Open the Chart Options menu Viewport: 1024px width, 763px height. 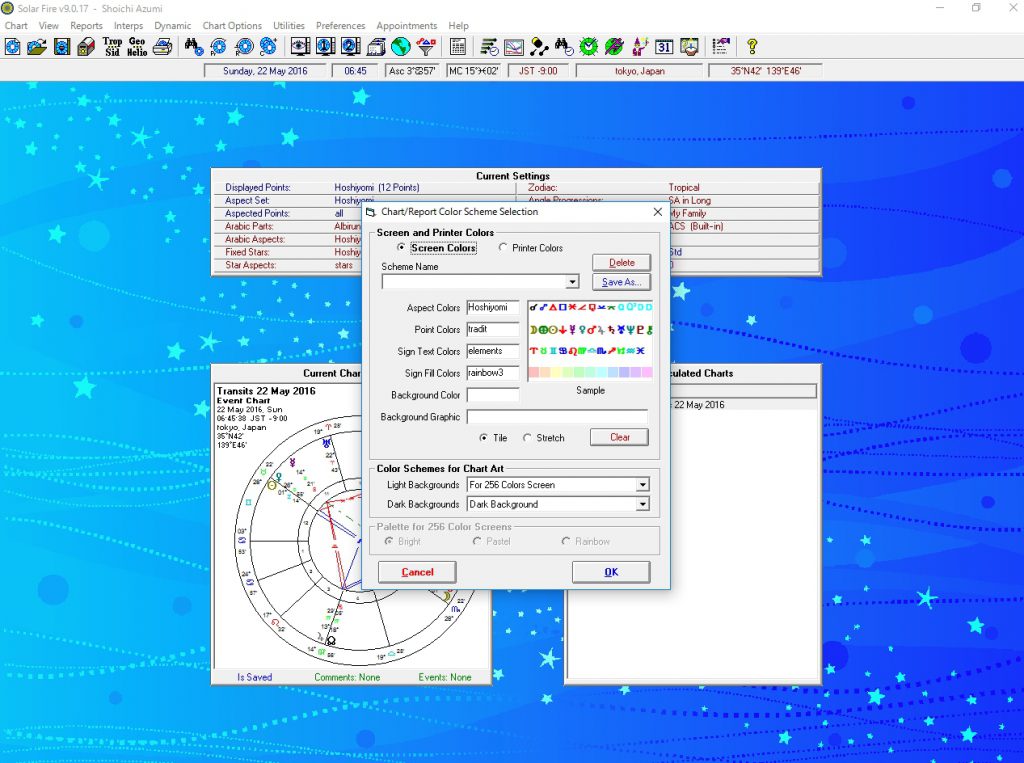(x=232, y=26)
